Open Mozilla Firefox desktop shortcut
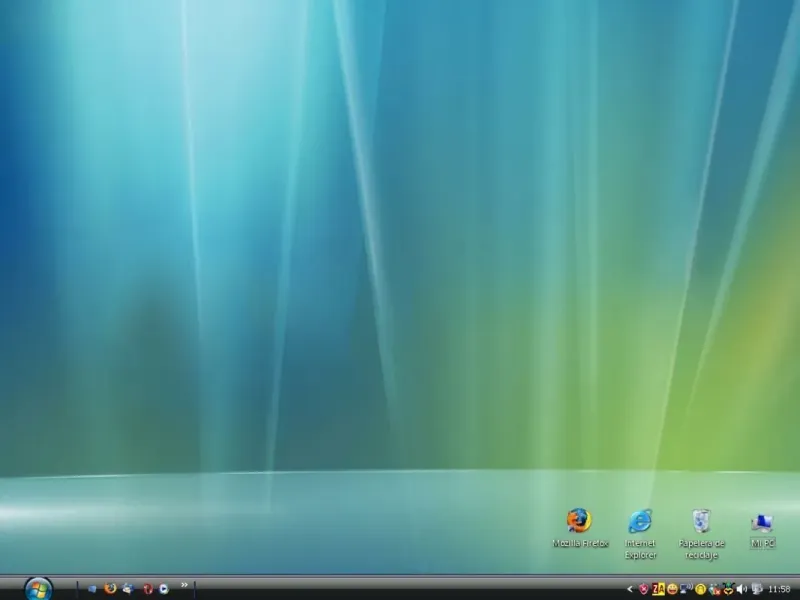800x600 pixels. [x=579, y=520]
